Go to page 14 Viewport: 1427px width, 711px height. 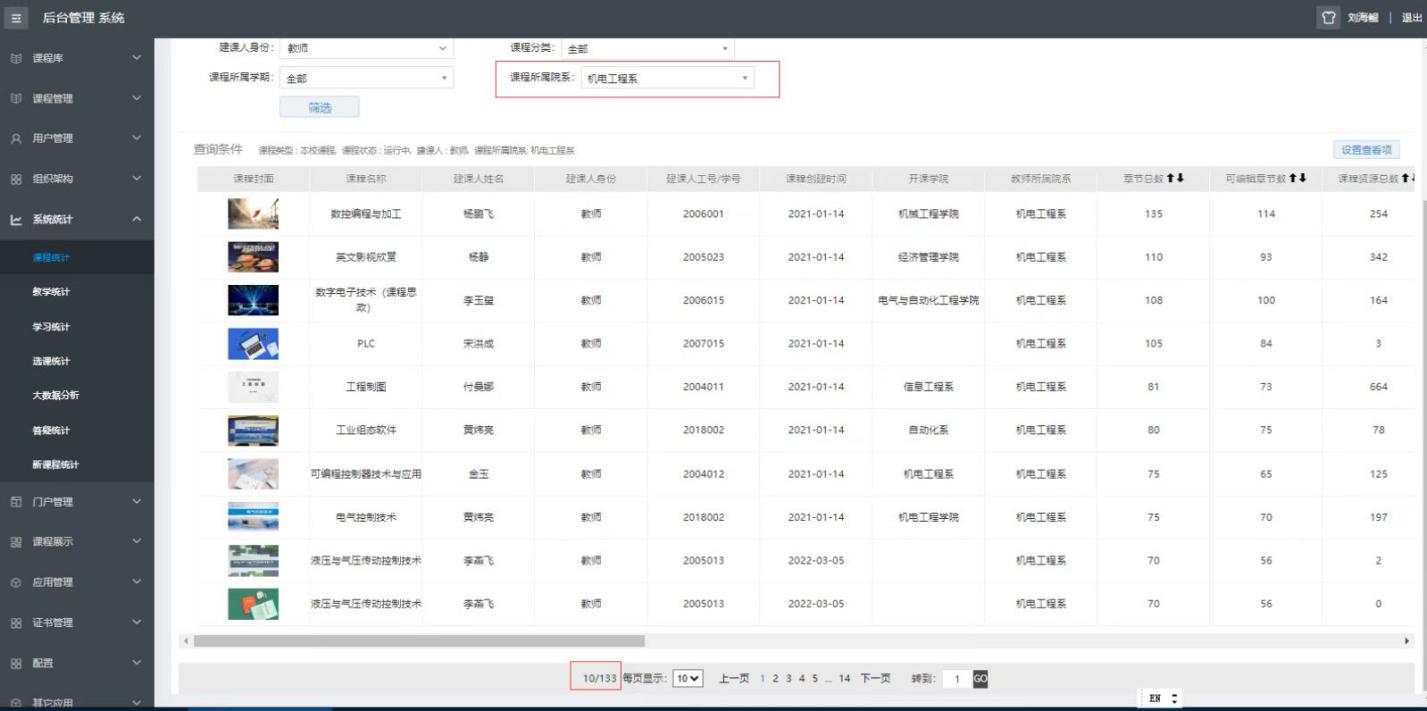pyautogui.click(x=845, y=679)
